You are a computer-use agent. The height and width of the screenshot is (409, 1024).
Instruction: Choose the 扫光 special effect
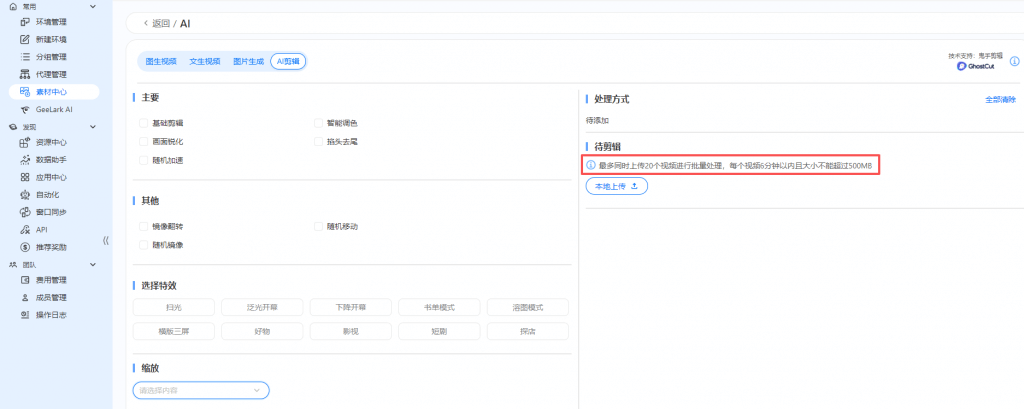(x=174, y=306)
